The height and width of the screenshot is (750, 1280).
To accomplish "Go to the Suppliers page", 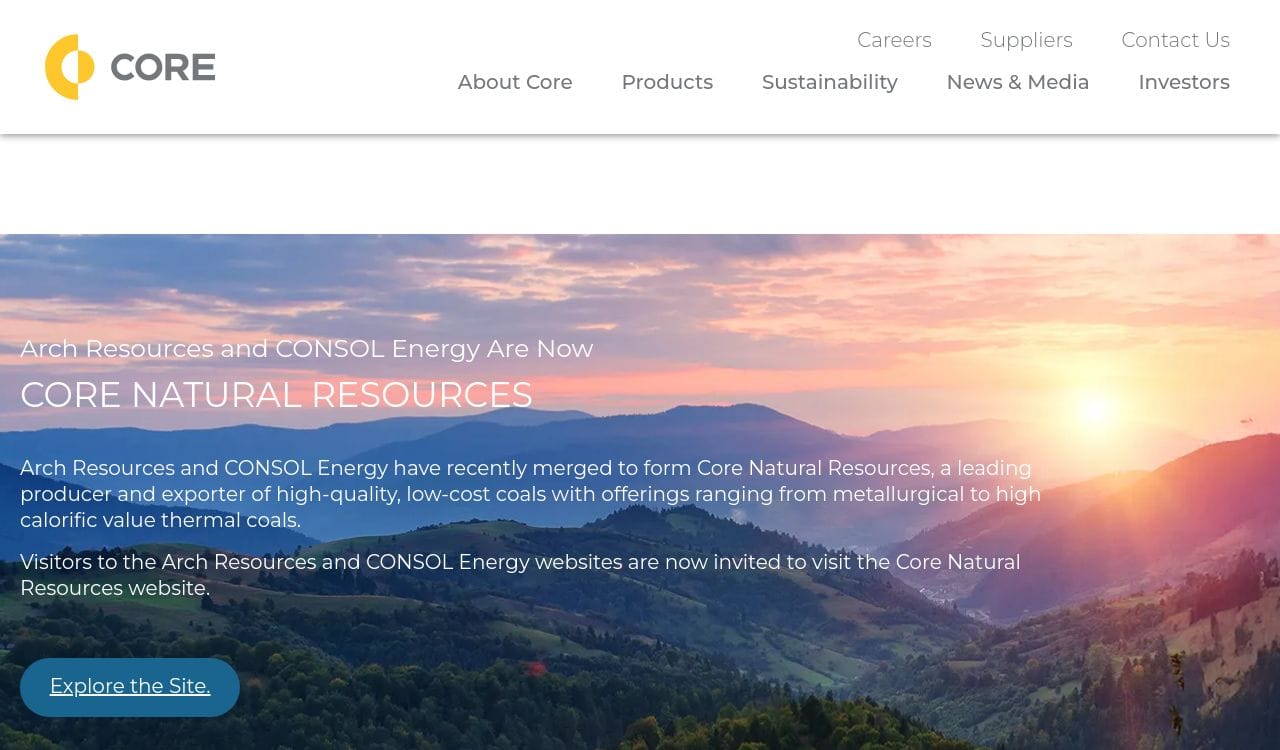I will [1026, 40].
